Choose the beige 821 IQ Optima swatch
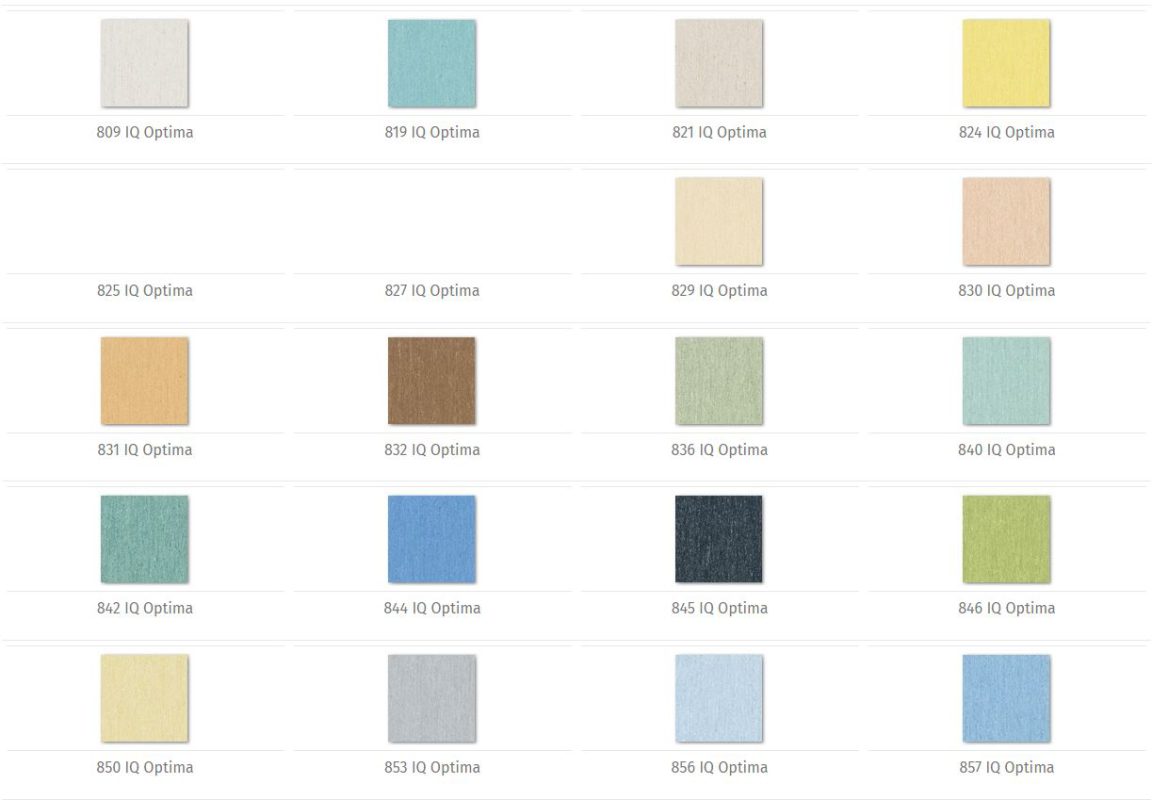1152x800 pixels. click(x=718, y=63)
